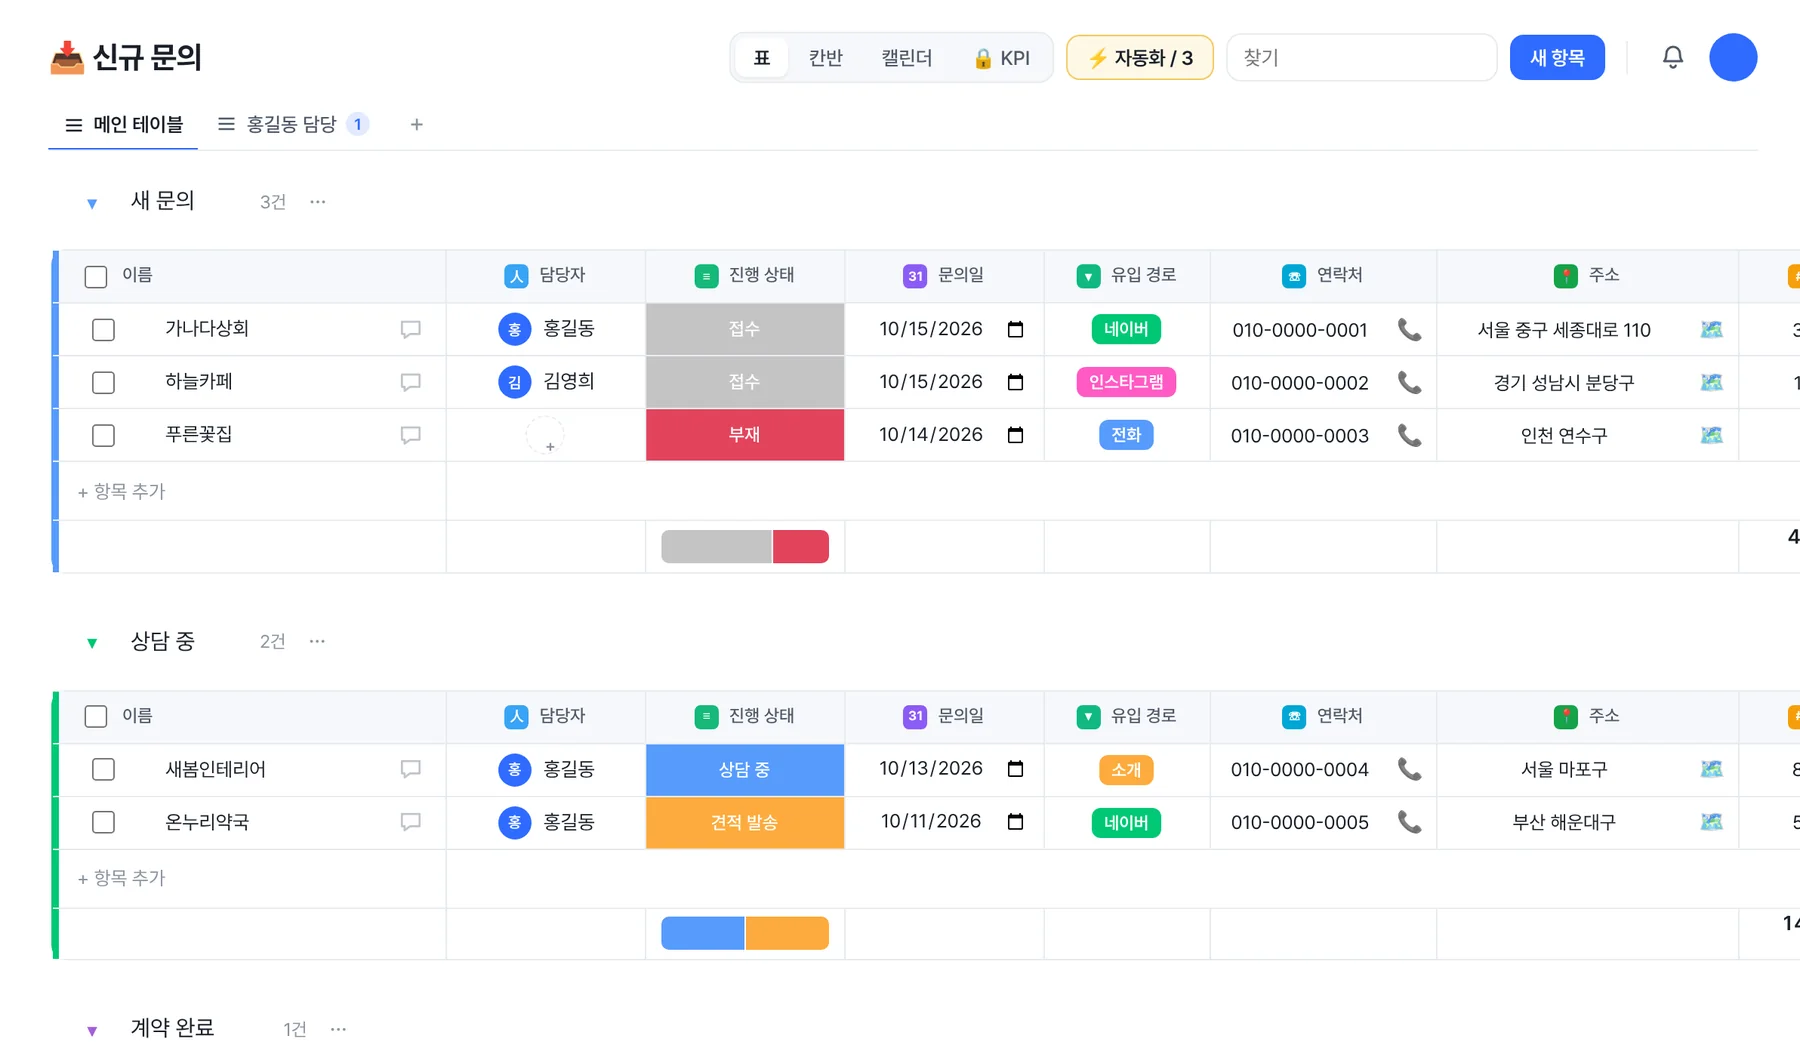Viewport: 1800px width, 1057px height.
Task: Click the 인스타그램 source tag
Action: pyautogui.click(x=1126, y=382)
